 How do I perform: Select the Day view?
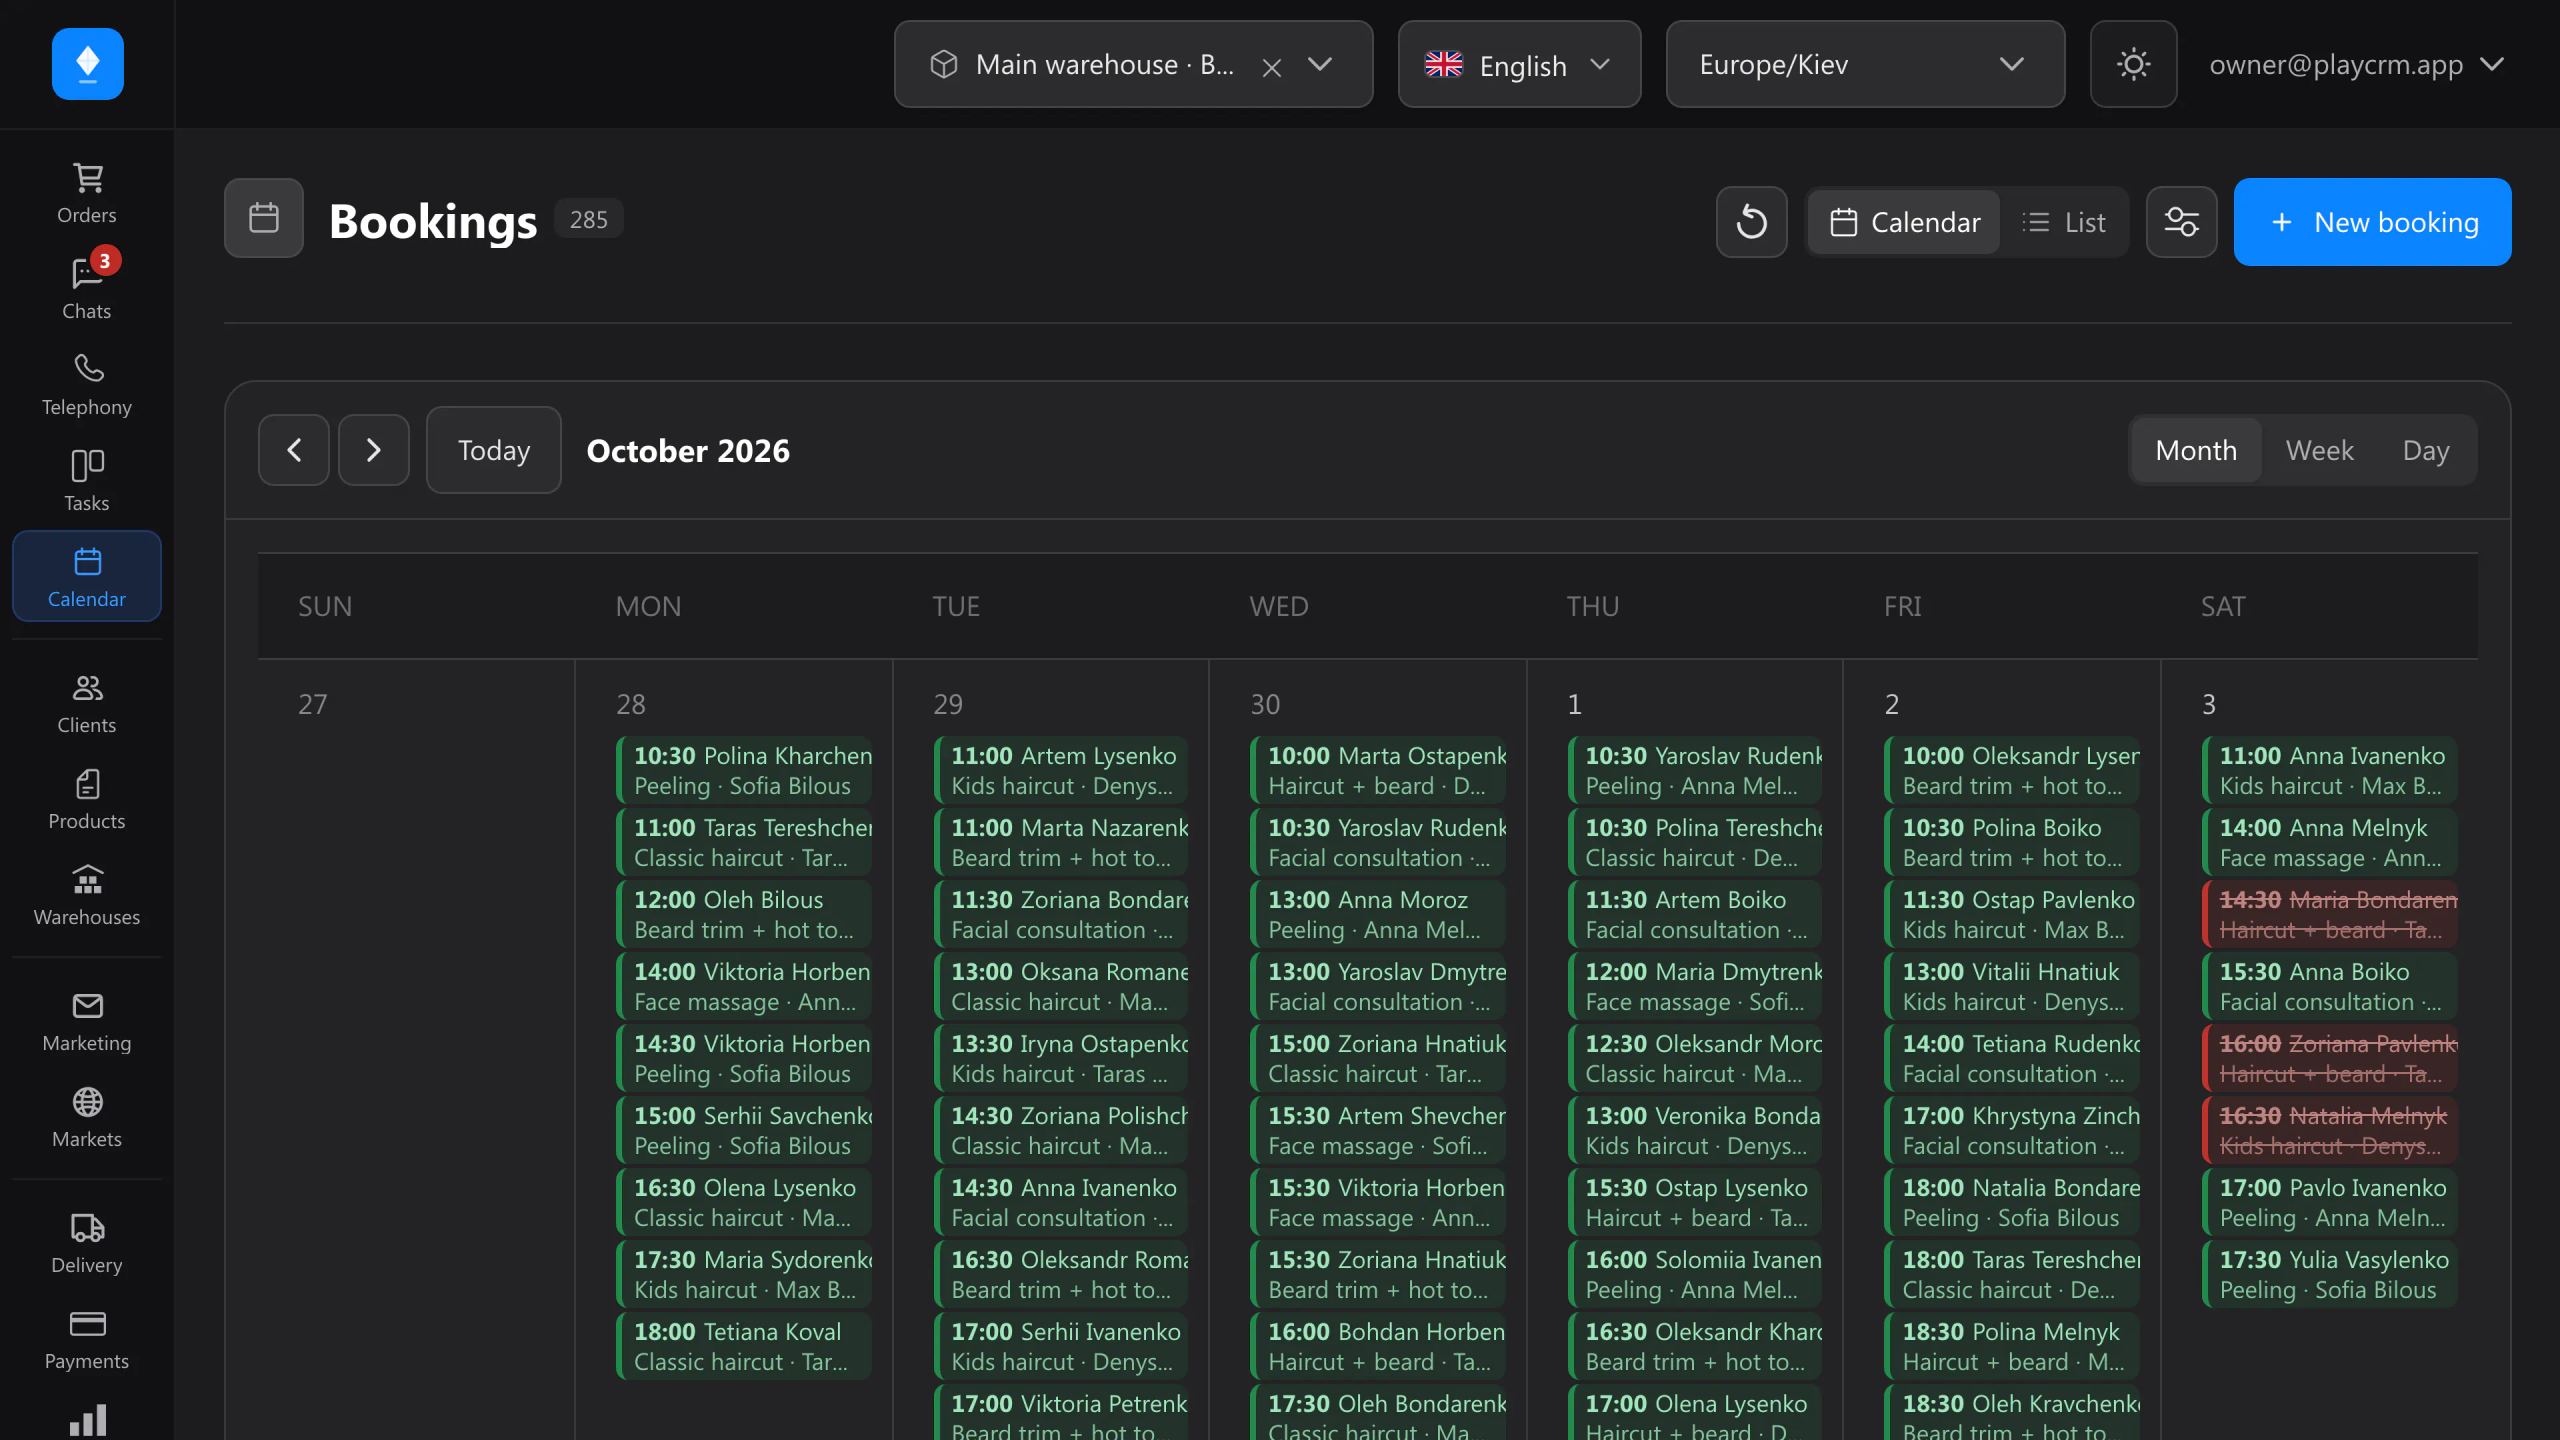[2426, 450]
